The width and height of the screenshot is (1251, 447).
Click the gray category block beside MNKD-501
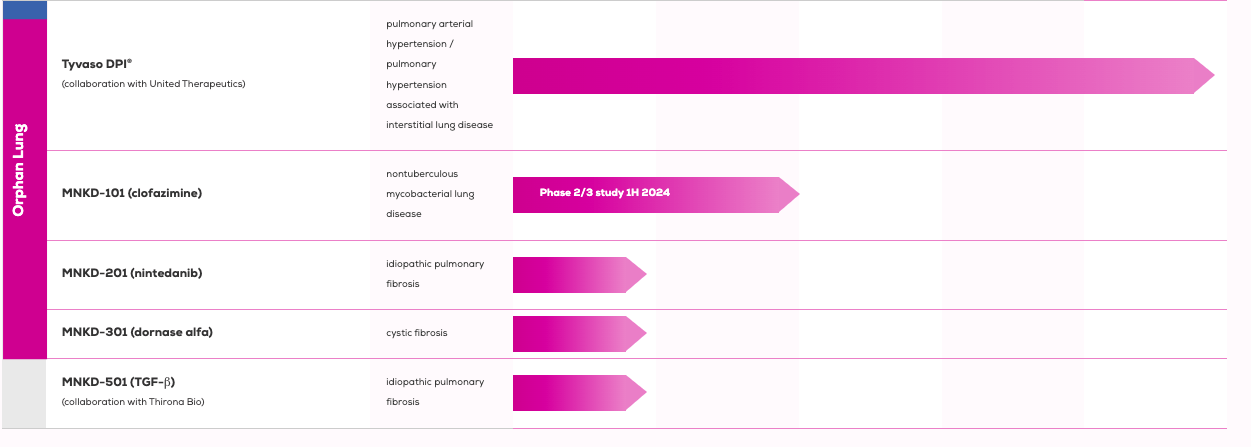click(25, 394)
